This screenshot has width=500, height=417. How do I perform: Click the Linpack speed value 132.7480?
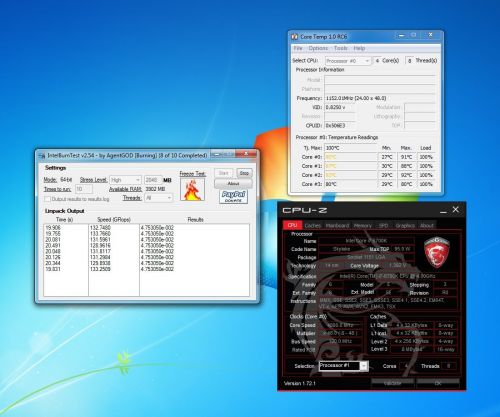(x=100, y=228)
